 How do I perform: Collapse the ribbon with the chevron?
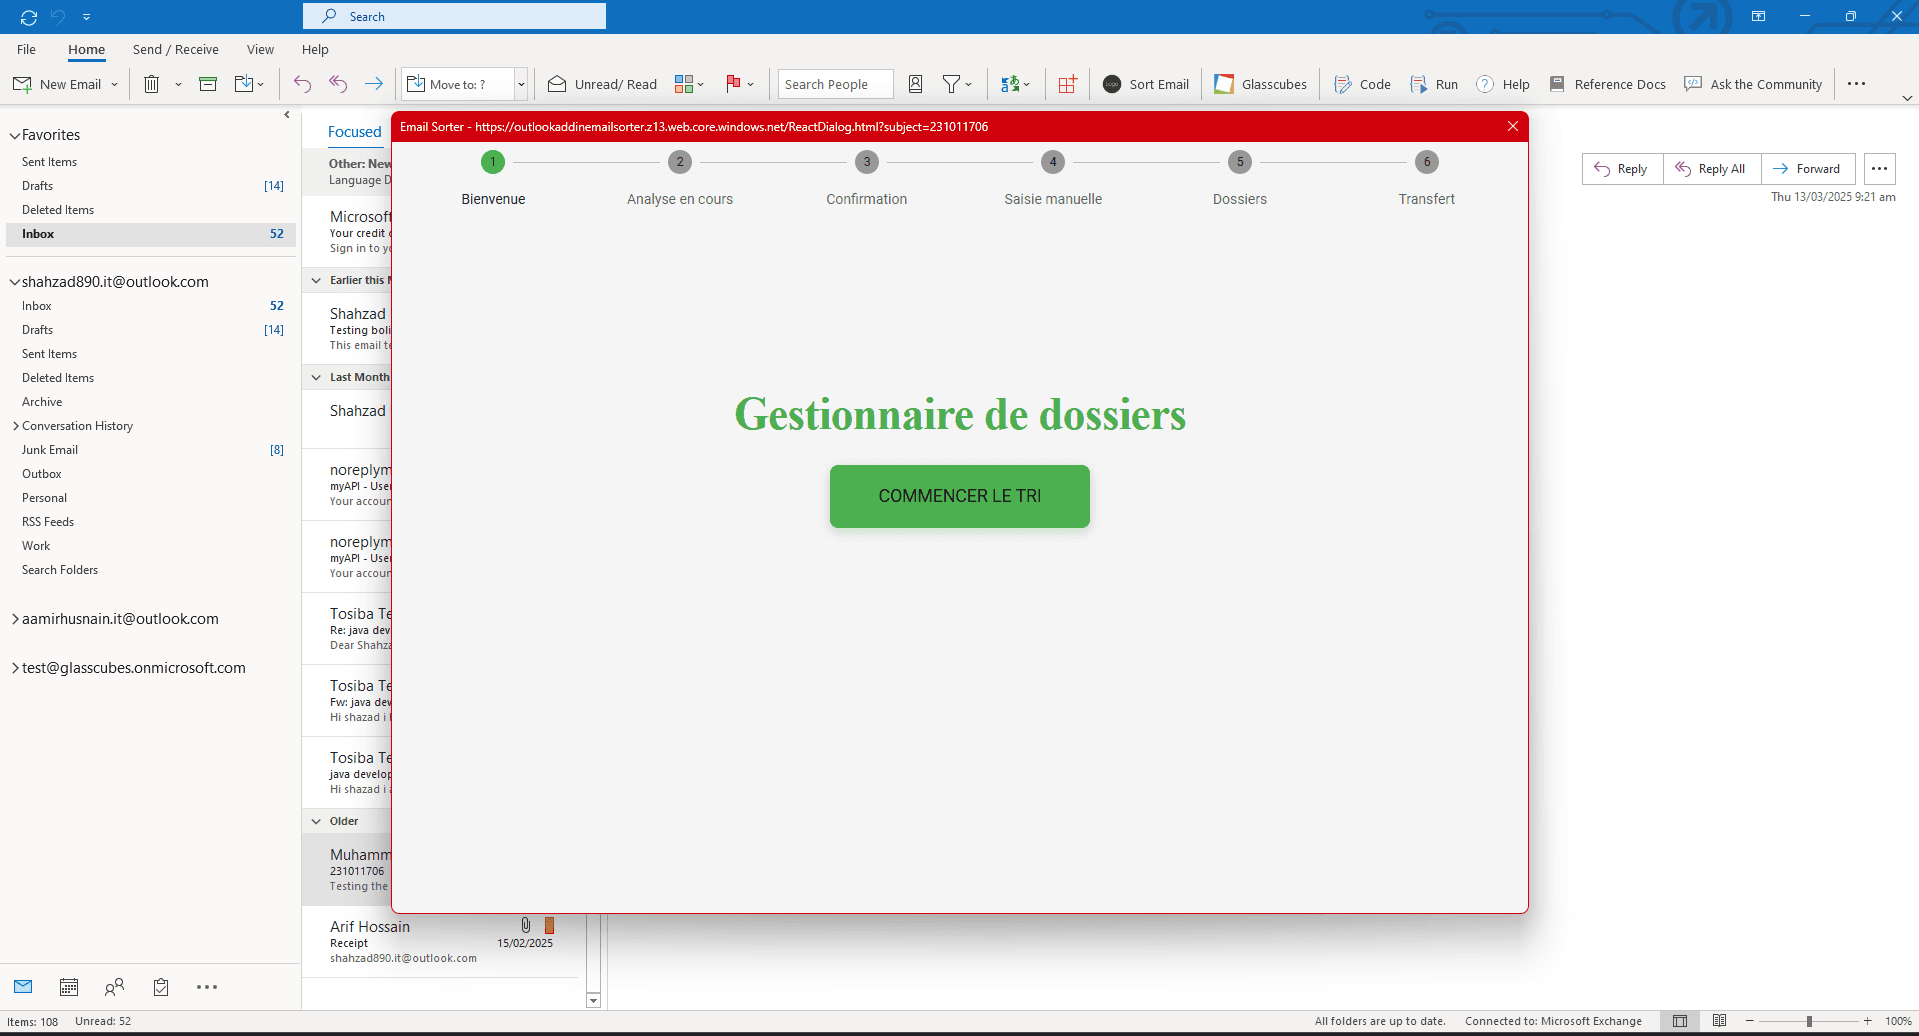click(1906, 98)
